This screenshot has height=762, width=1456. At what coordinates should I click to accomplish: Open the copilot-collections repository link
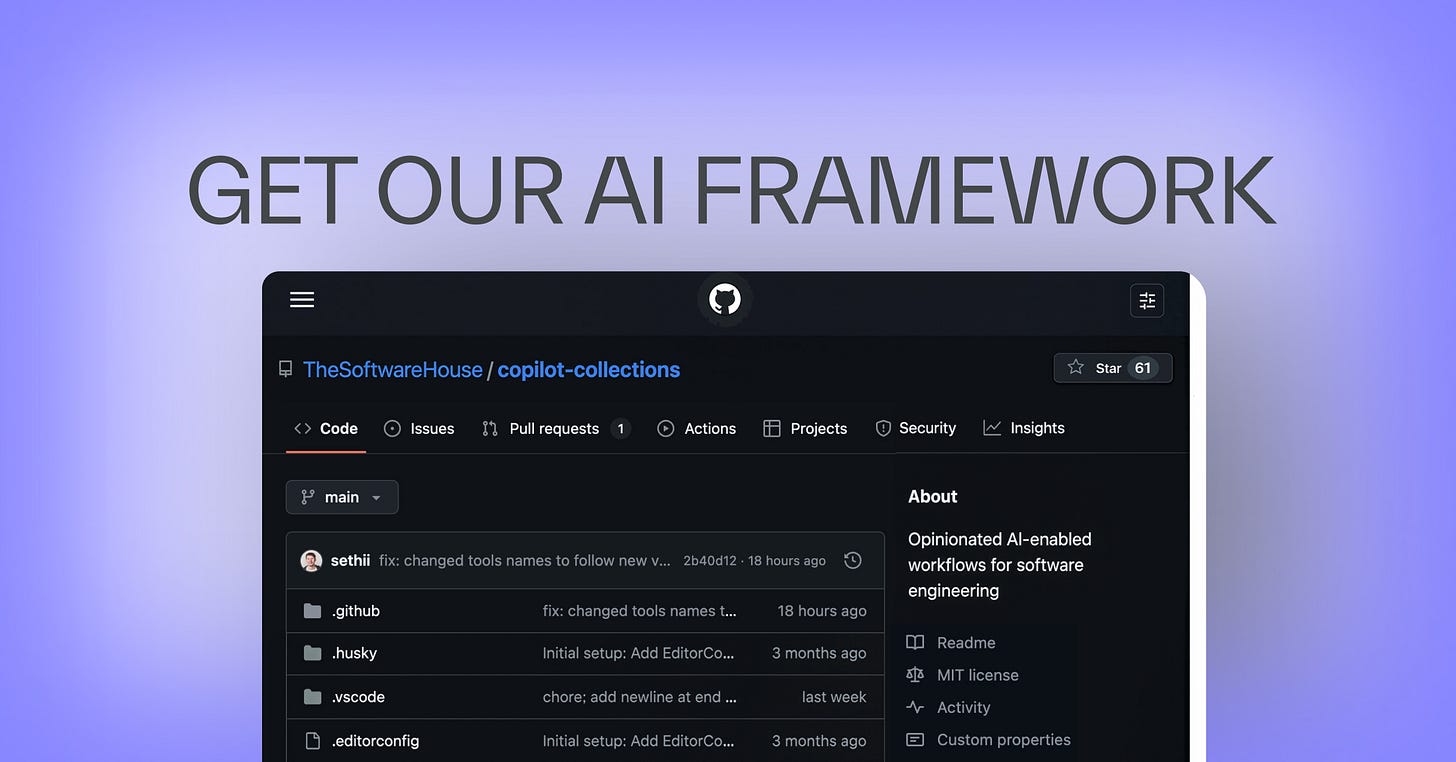click(589, 370)
